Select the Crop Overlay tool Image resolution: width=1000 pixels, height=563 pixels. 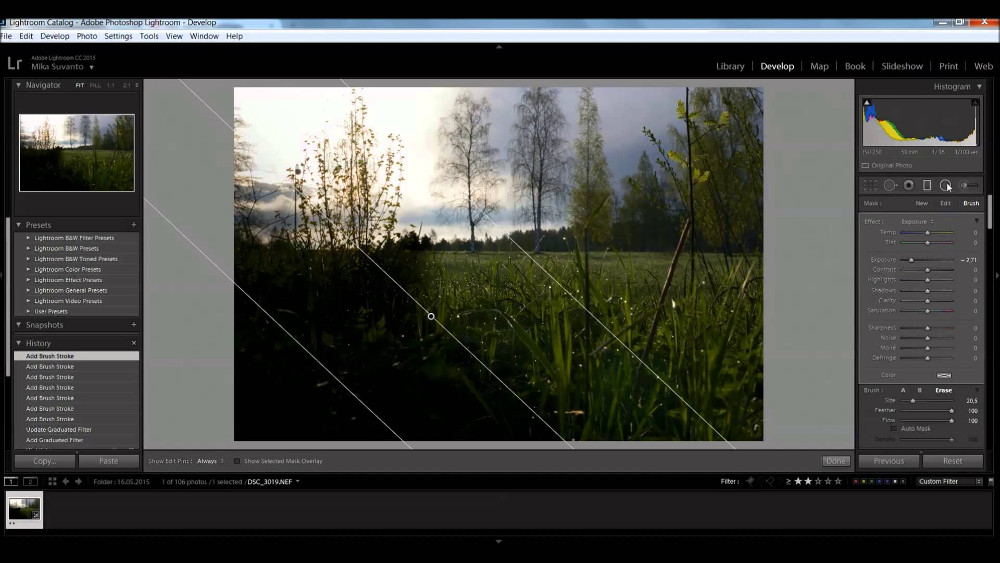pos(870,185)
